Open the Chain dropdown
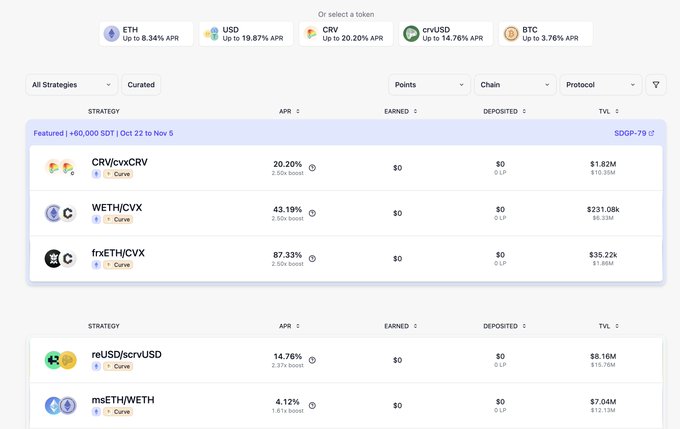The height and width of the screenshot is (429, 680). click(515, 85)
